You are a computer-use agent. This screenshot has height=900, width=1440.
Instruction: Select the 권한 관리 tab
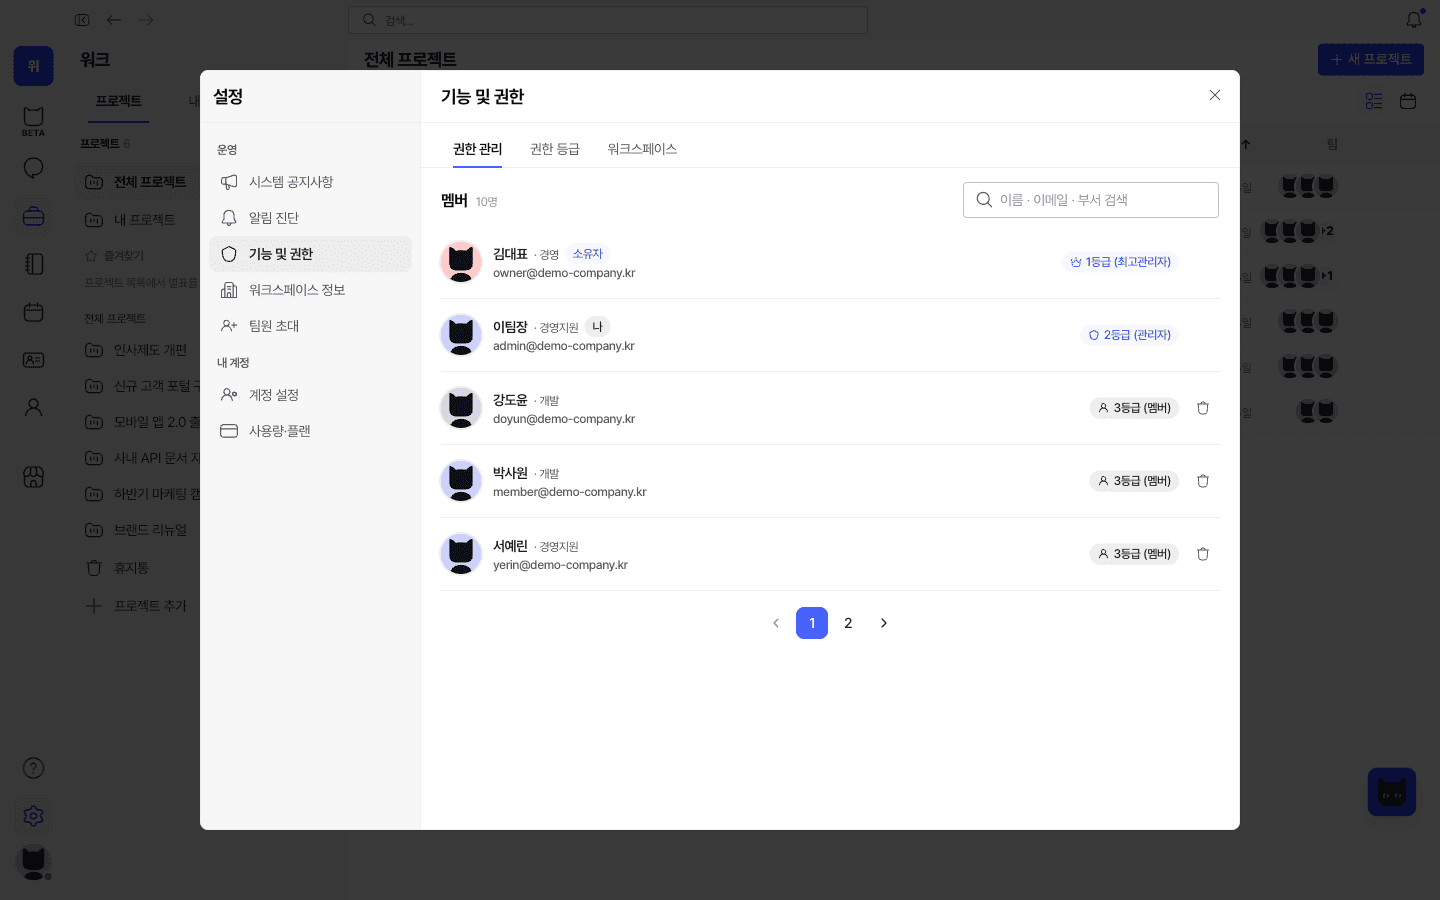pos(478,149)
